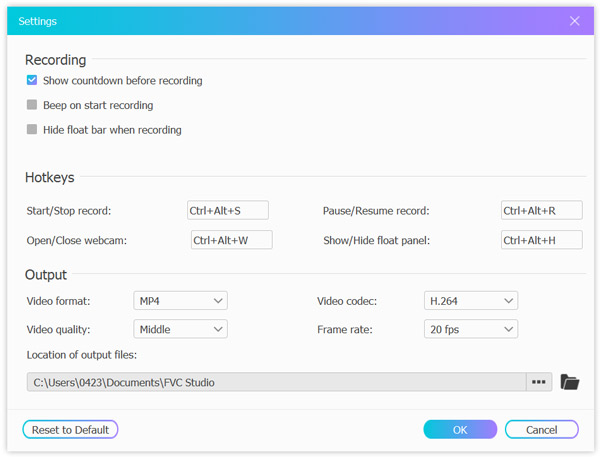Open output folder via folder icon
Screen dimensions: 600x458
[569, 382]
